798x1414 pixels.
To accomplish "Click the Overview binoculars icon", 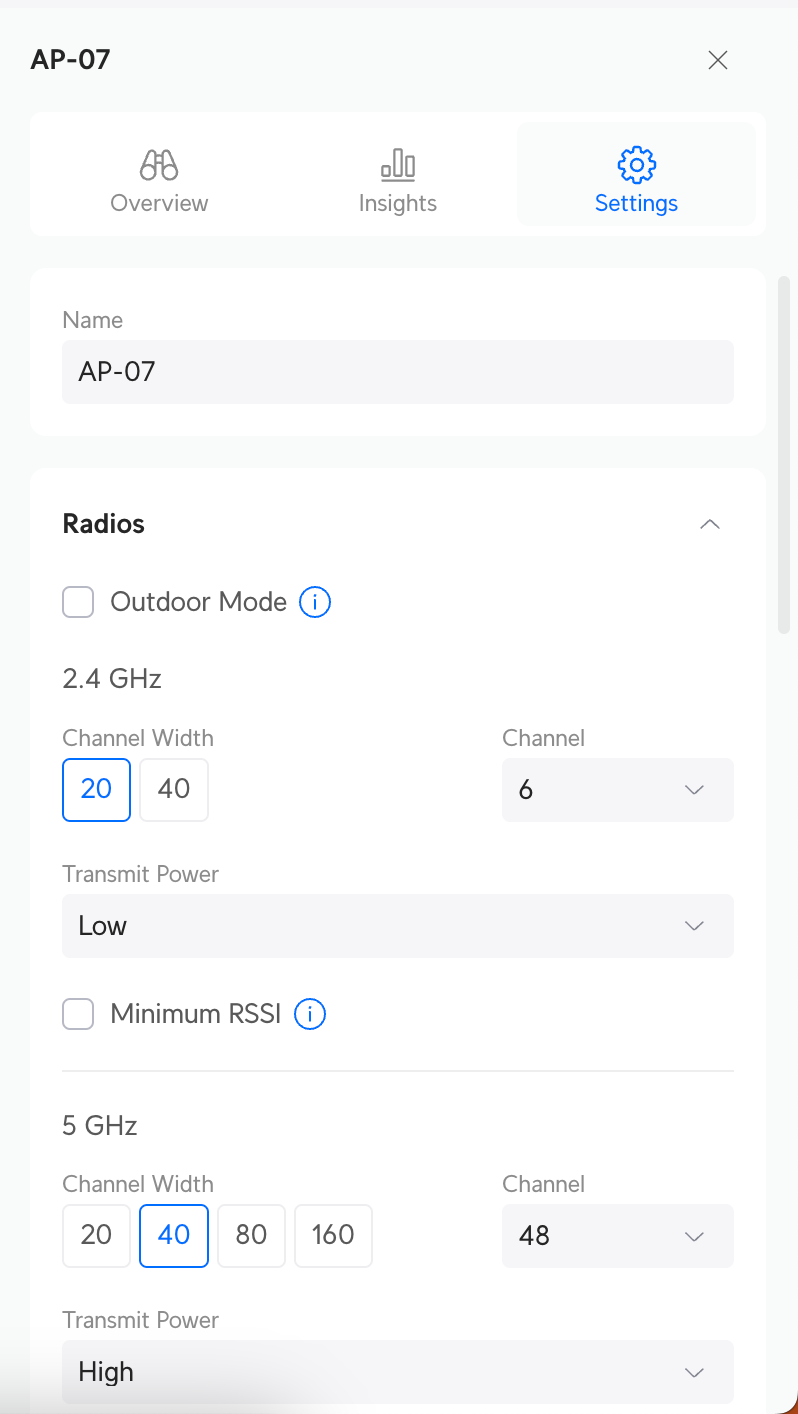I will pos(159,165).
